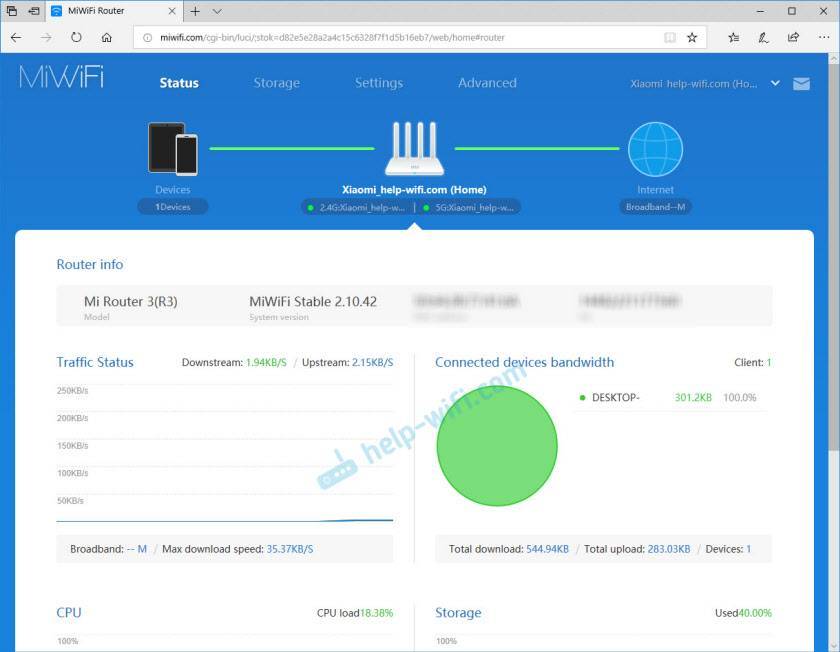Click the 1 Devices pill button

[x=173, y=207]
